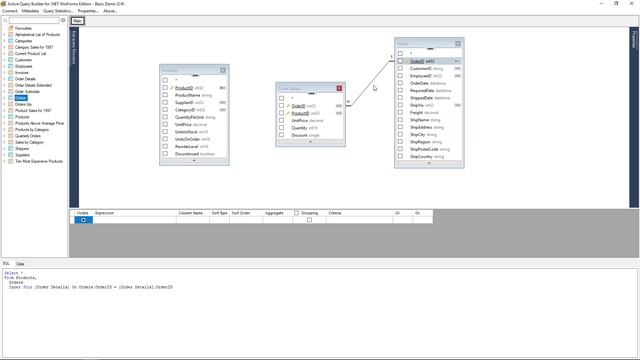Check the OrderDate field in Orders
This screenshot has width=640, height=360.
pos(400,83)
